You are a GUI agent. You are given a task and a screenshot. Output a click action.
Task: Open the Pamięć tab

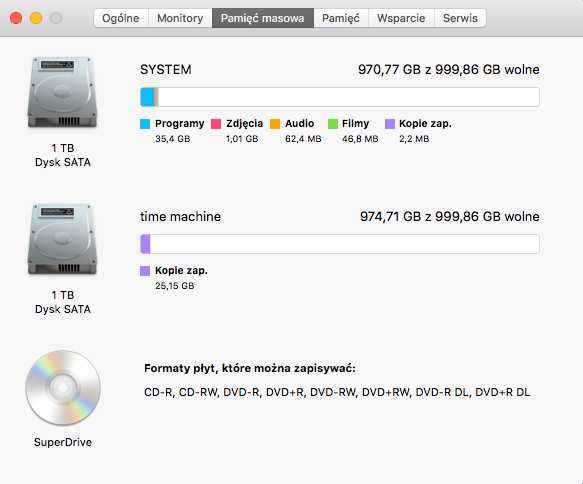[x=341, y=18]
